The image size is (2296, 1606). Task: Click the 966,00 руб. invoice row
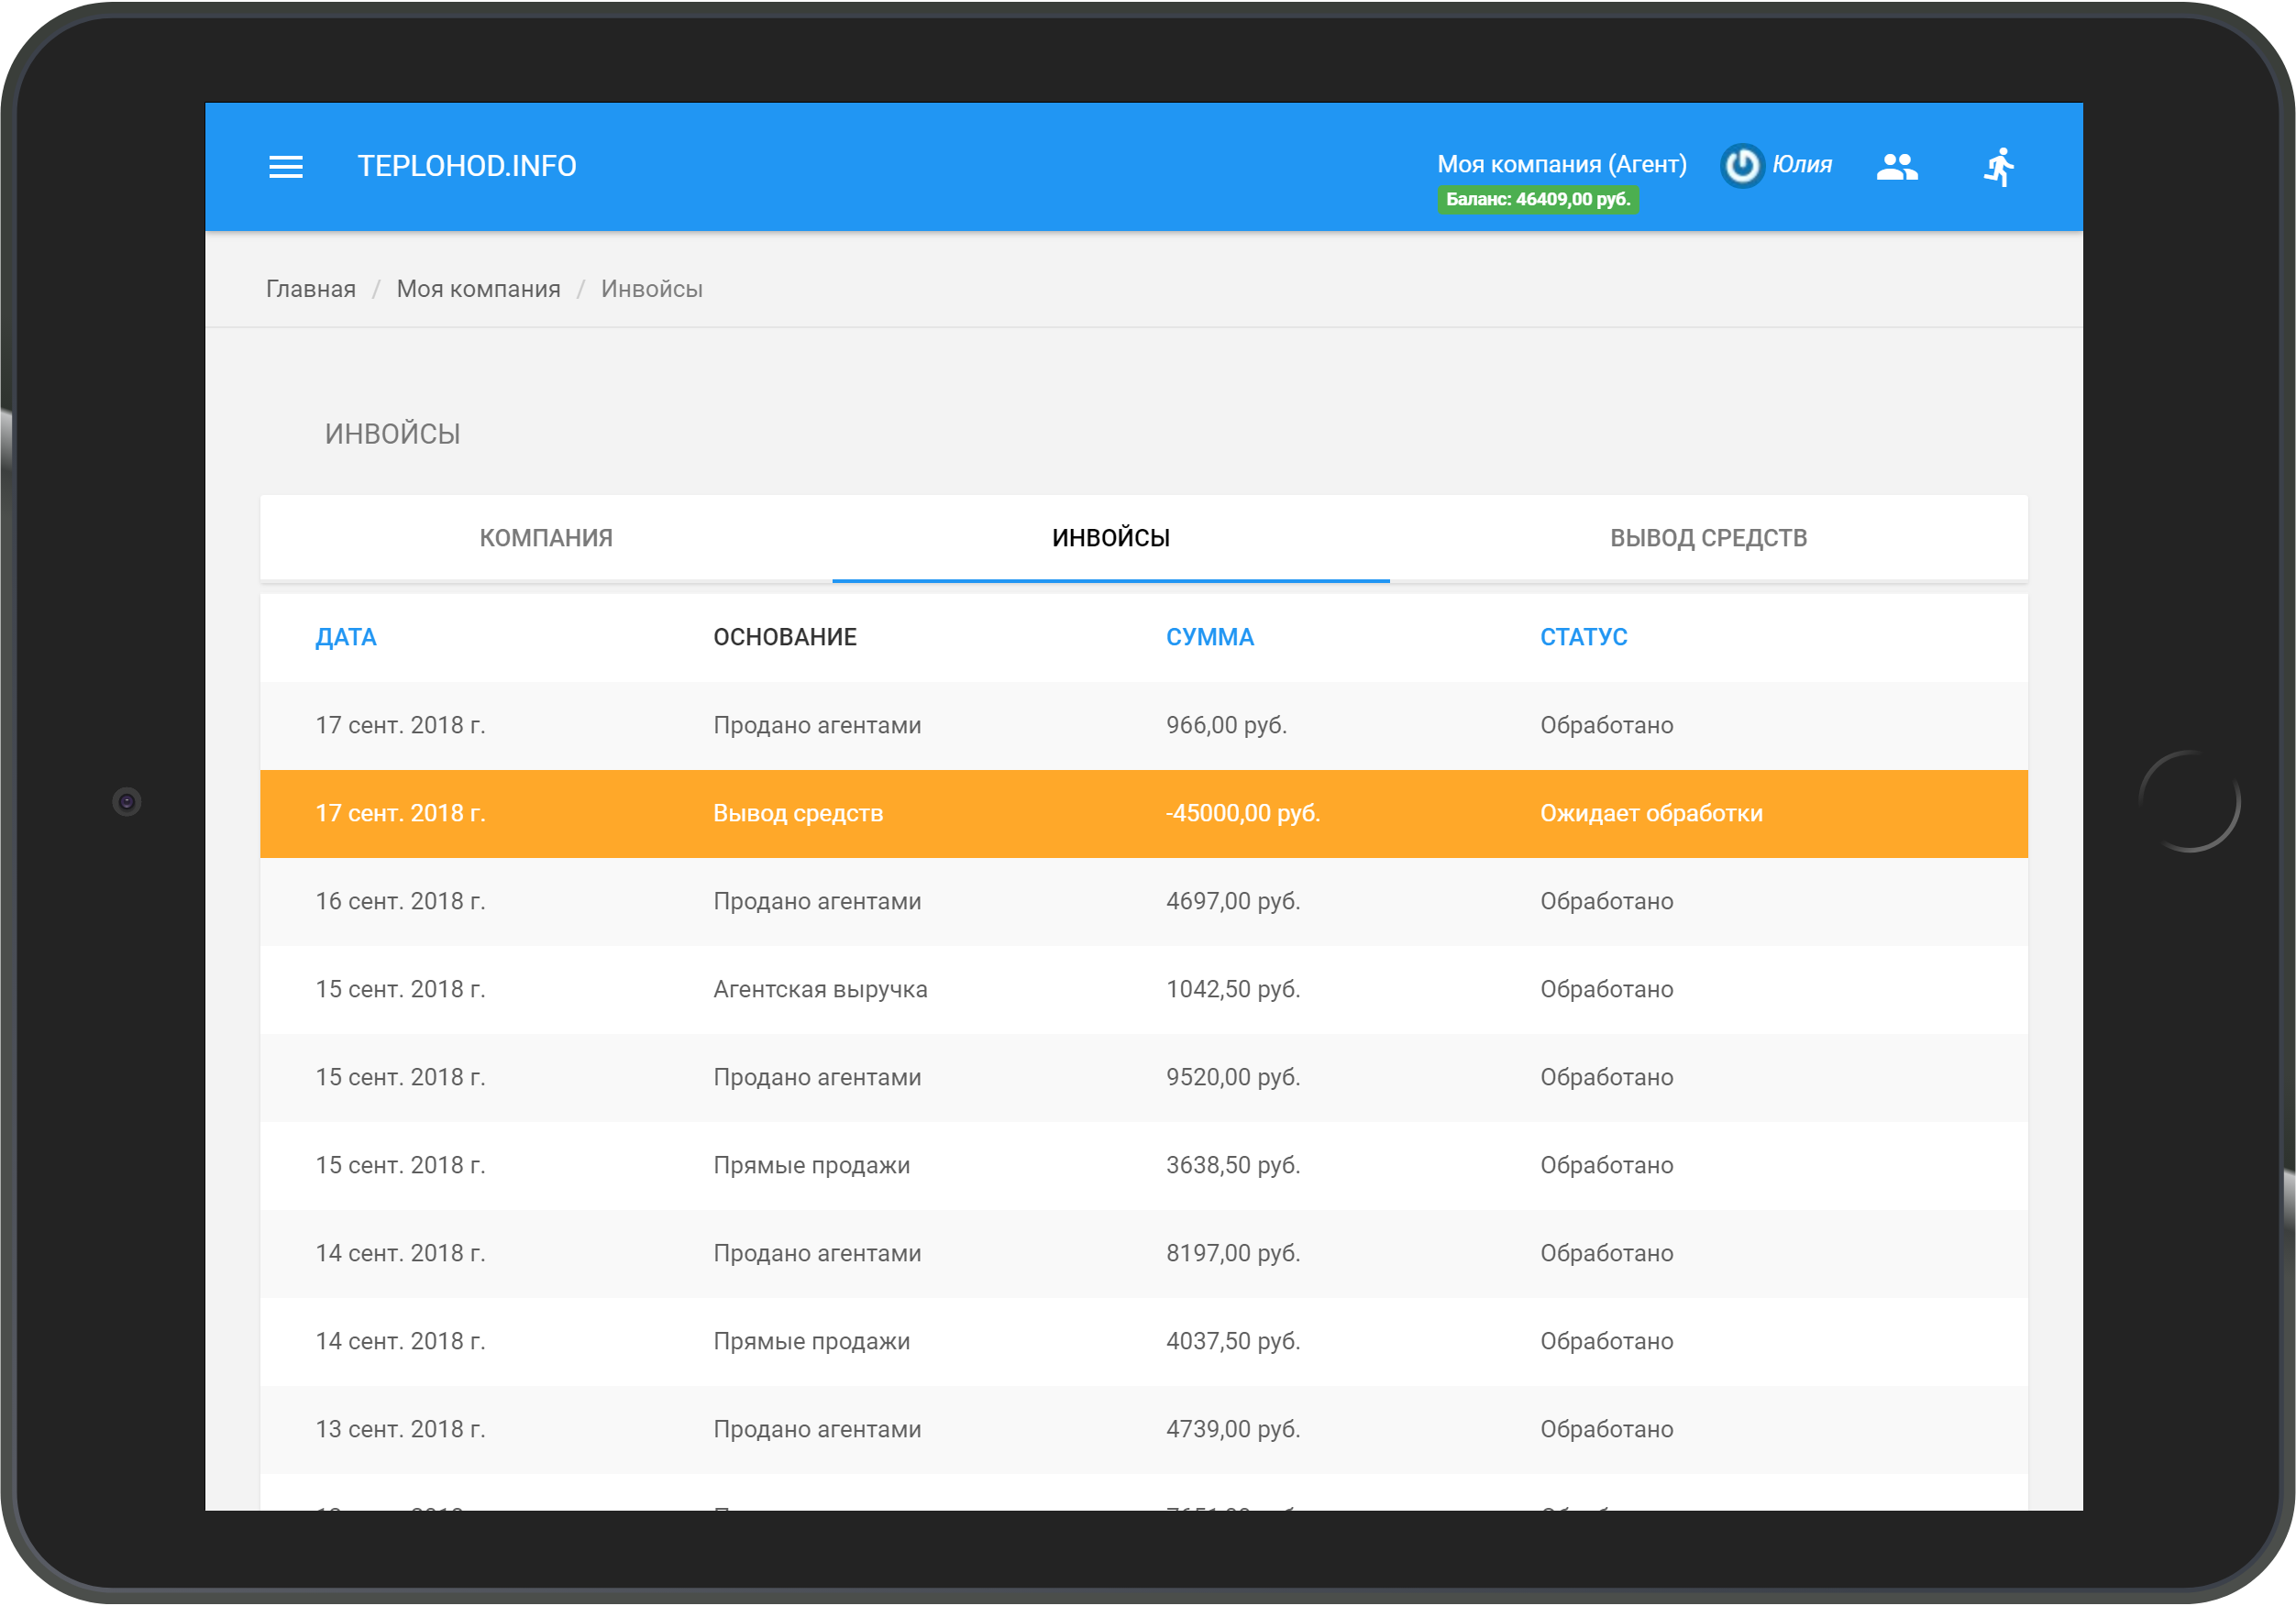tap(1143, 725)
